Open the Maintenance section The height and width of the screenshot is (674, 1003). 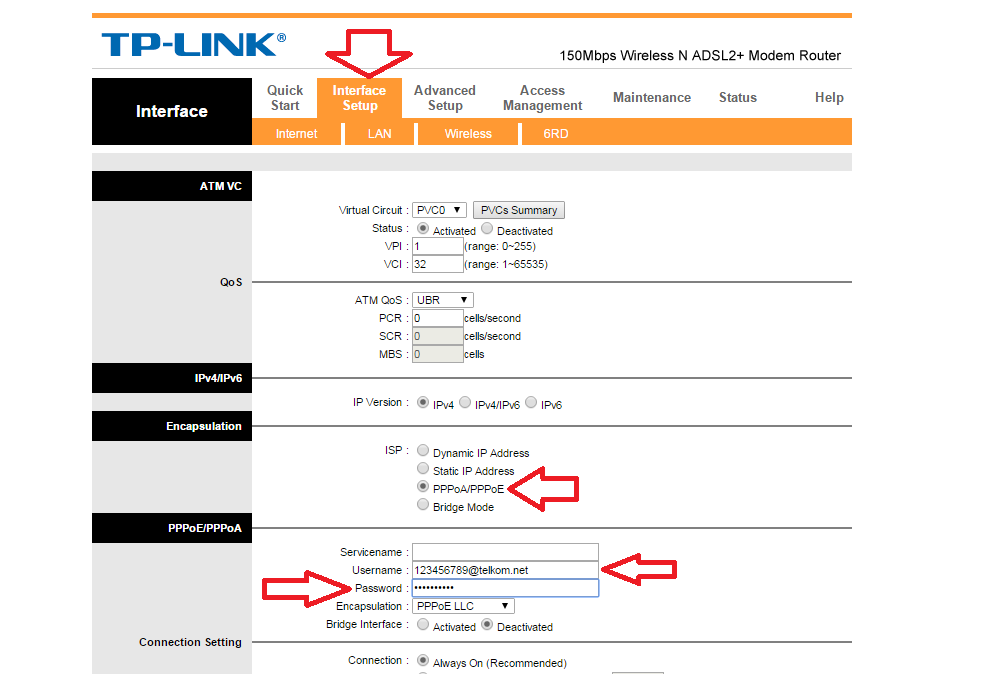click(651, 97)
